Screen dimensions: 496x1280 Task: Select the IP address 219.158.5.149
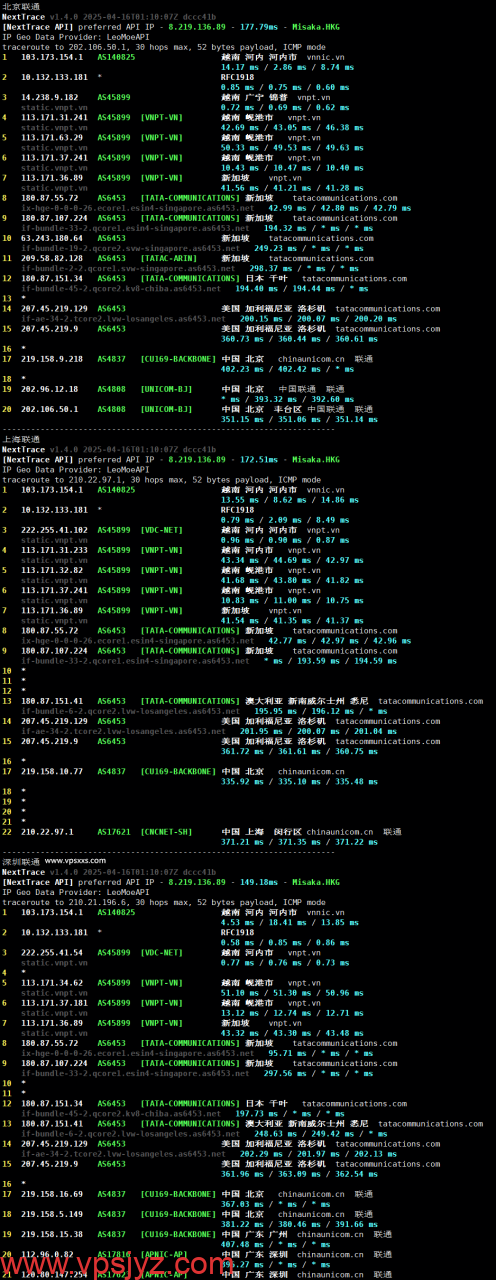point(52,1213)
